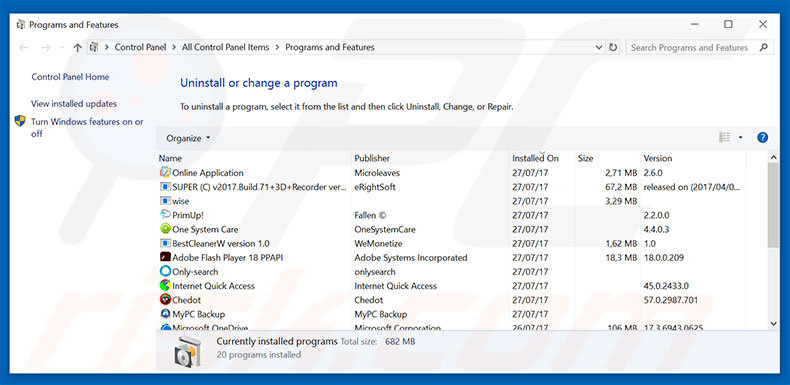Viewport: 790px width, 385px height.
Task: Click the version 57.0.2987.701 cell
Action: click(x=671, y=299)
